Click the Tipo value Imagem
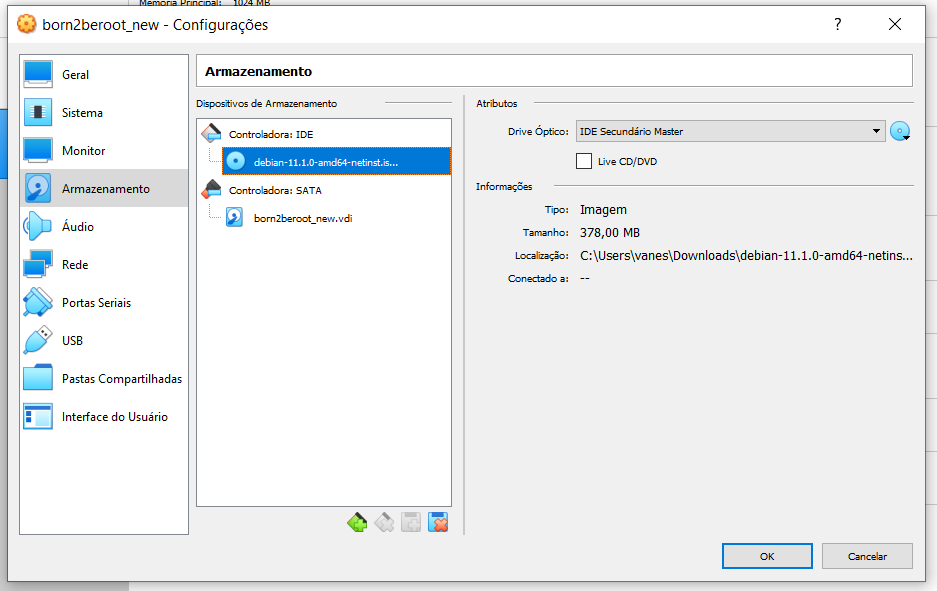Screen dimensions: 937x591 (603, 210)
